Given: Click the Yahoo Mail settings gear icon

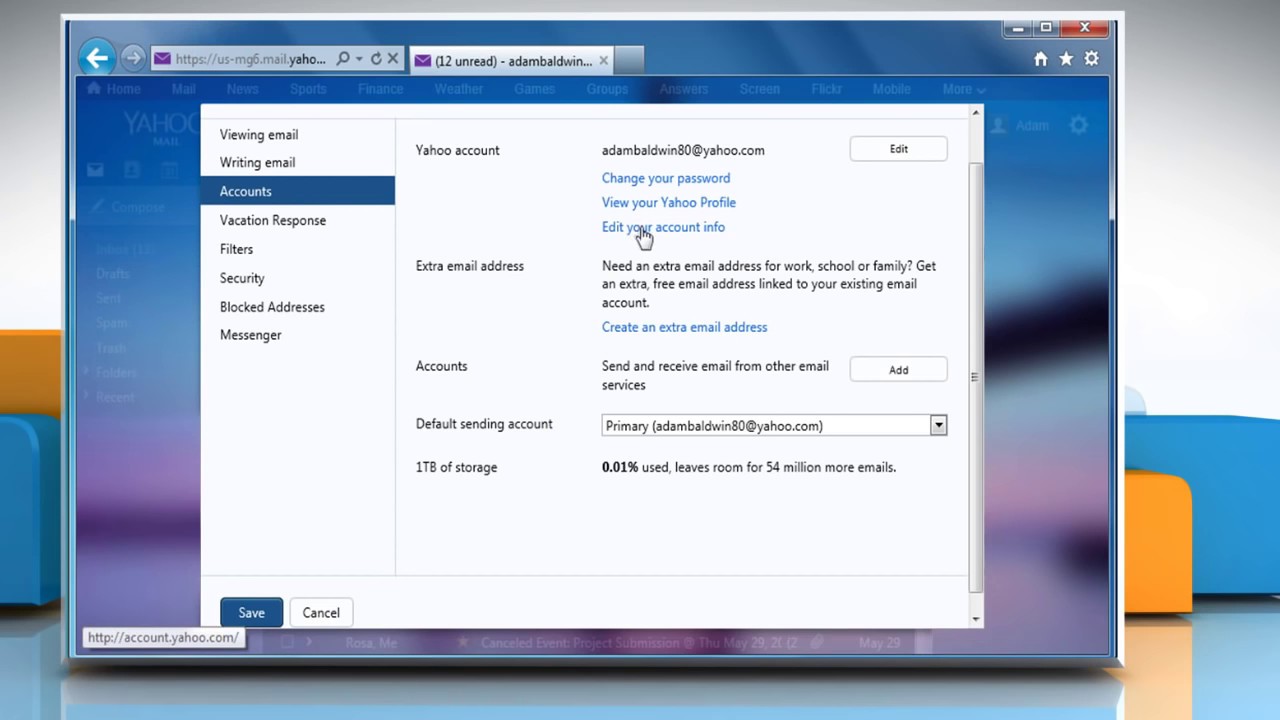Looking at the screenshot, I should pos(1078,125).
